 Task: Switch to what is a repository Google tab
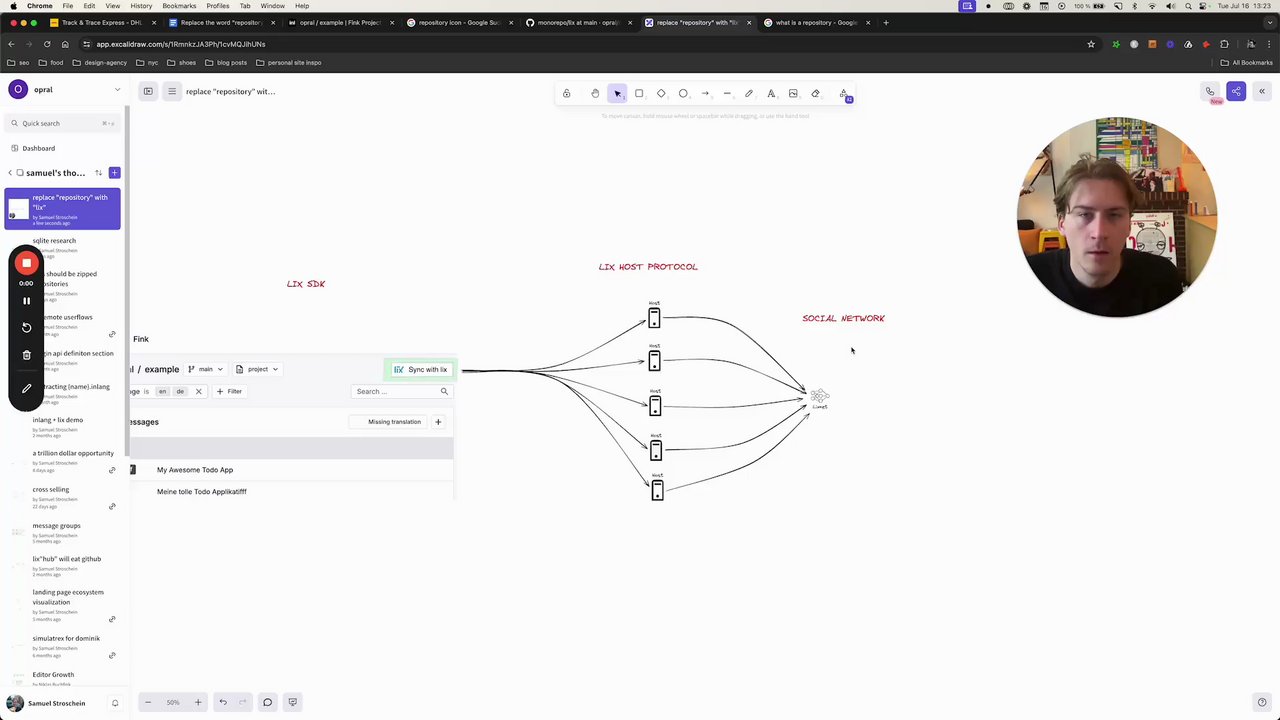tap(818, 22)
